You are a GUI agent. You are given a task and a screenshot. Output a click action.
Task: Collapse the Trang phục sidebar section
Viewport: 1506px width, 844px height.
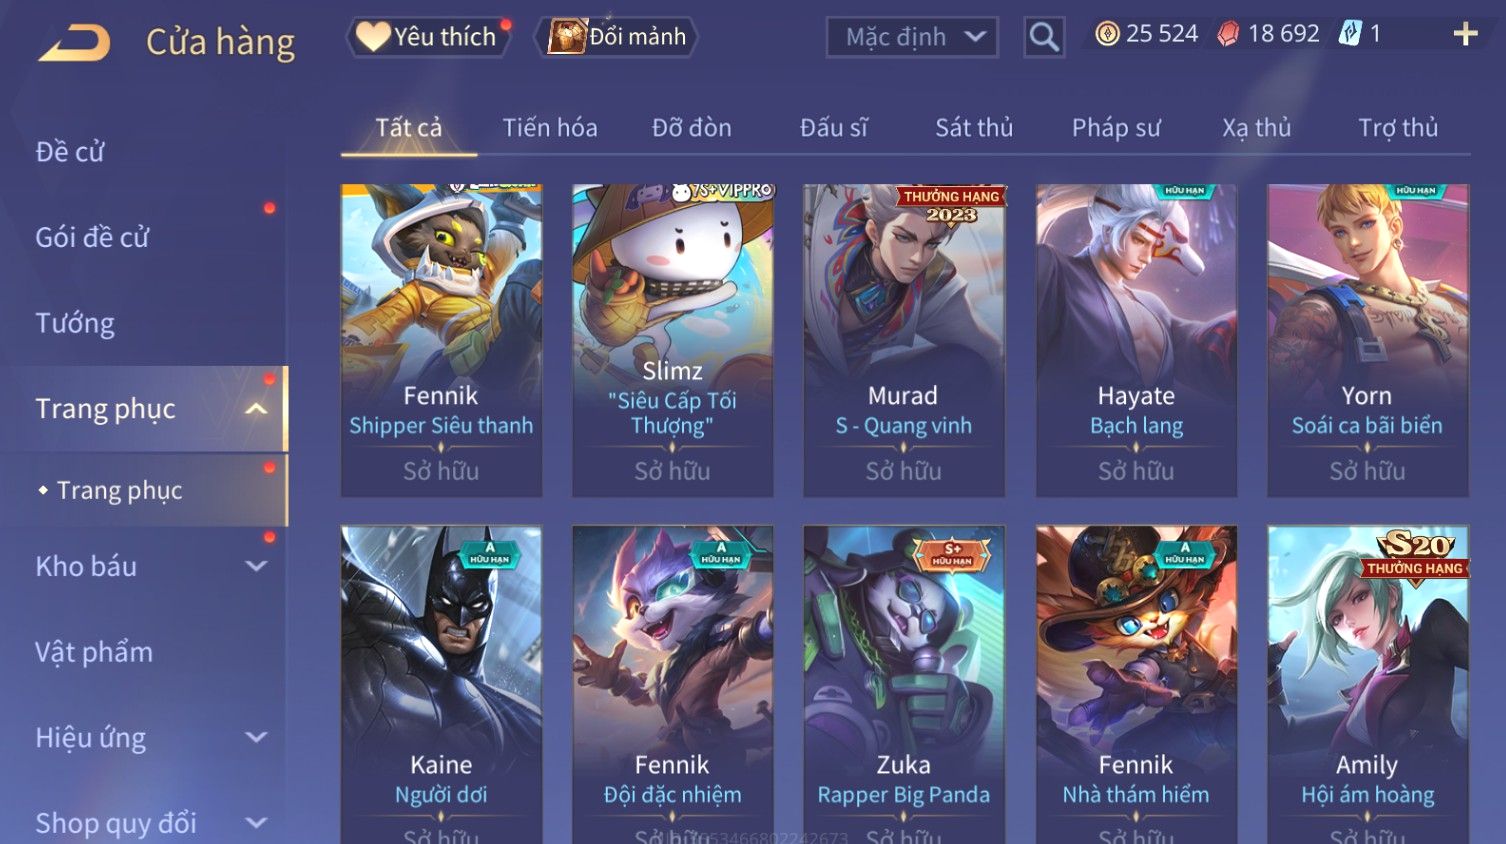[256, 409]
